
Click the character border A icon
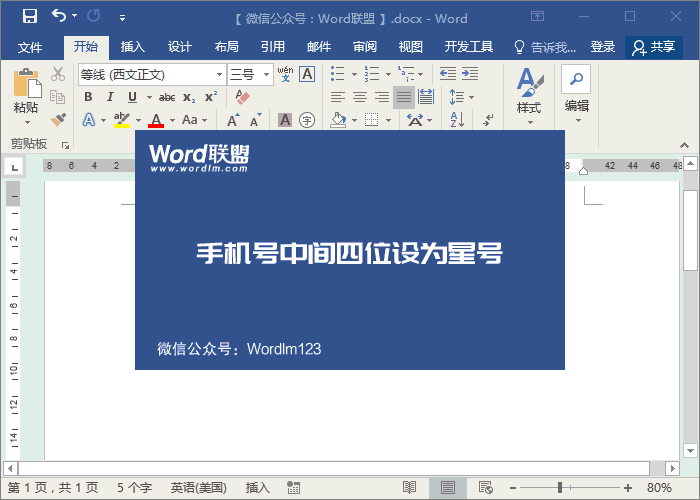coord(307,74)
